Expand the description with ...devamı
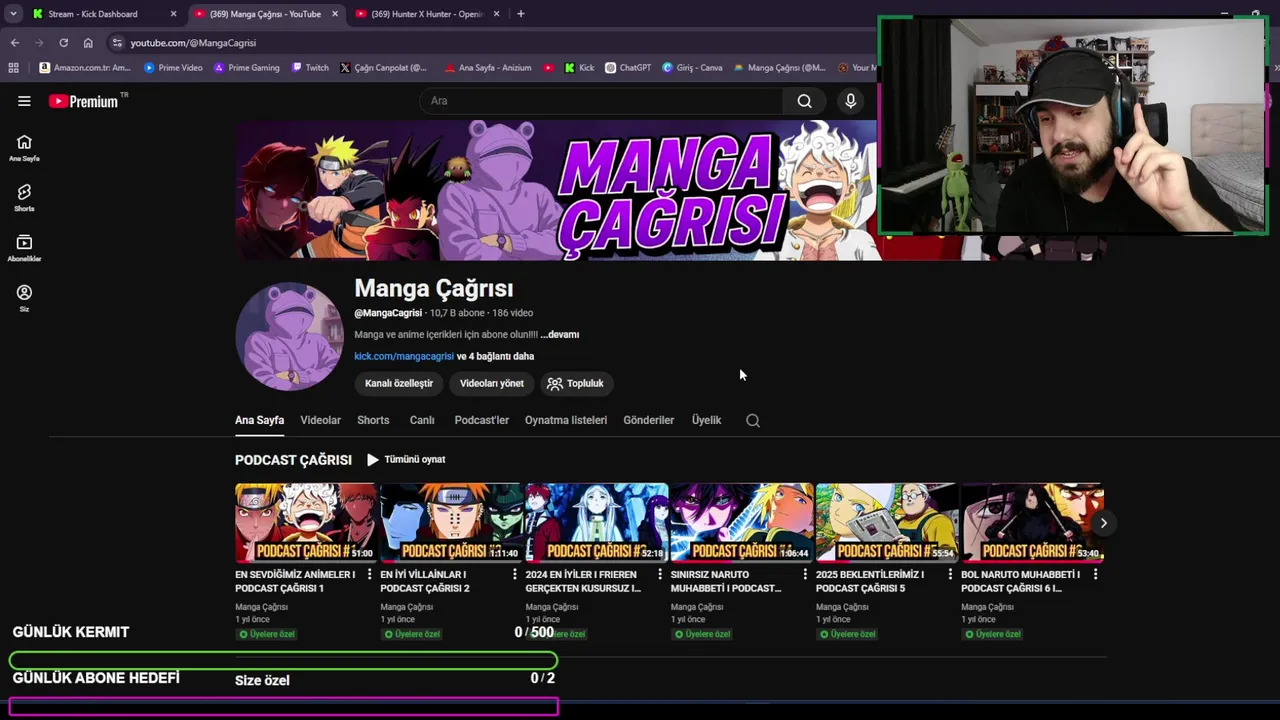Viewport: 1280px width, 720px height. (560, 335)
